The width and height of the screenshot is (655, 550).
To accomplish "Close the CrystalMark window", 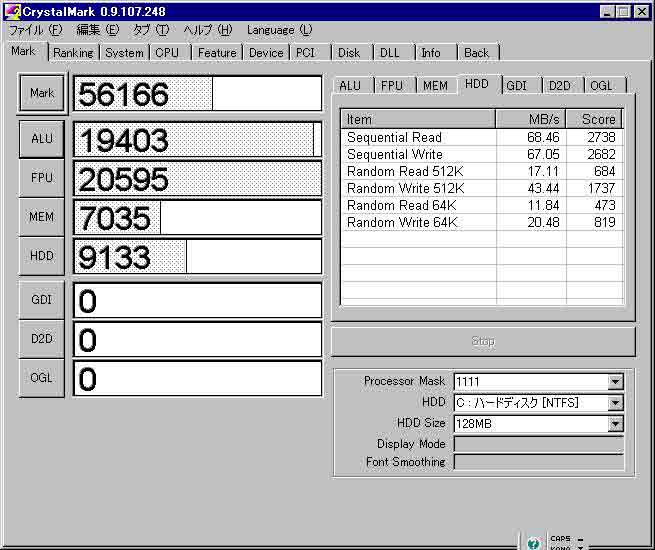I will click(641, 11).
